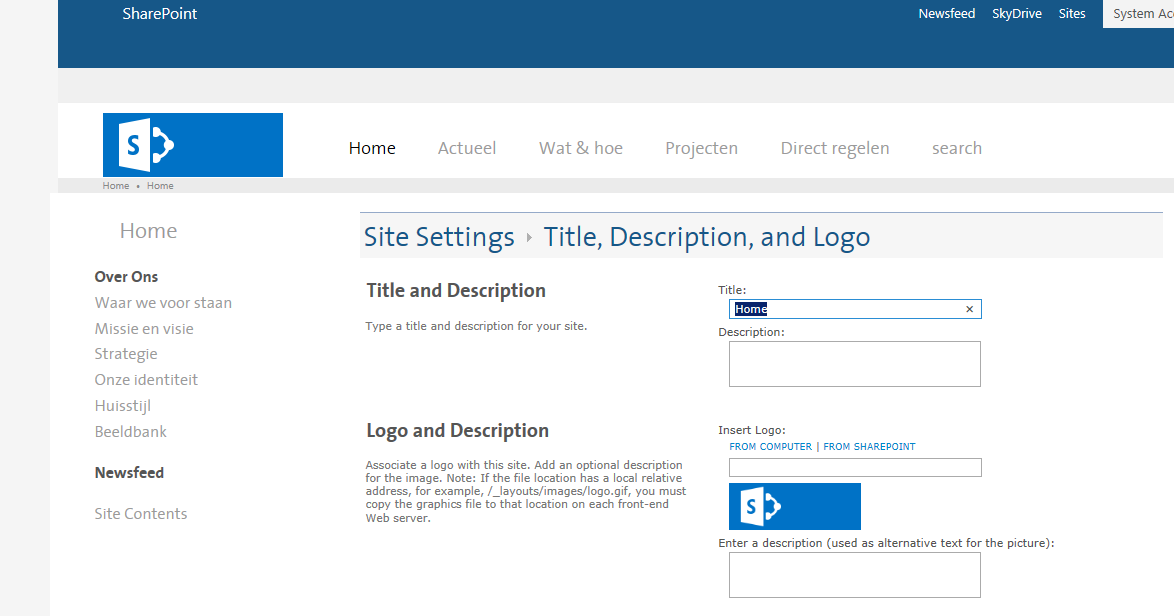Viewport: 1174px width, 616px height.
Task: Select the Home tab in top navigation
Action: pos(372,147)
